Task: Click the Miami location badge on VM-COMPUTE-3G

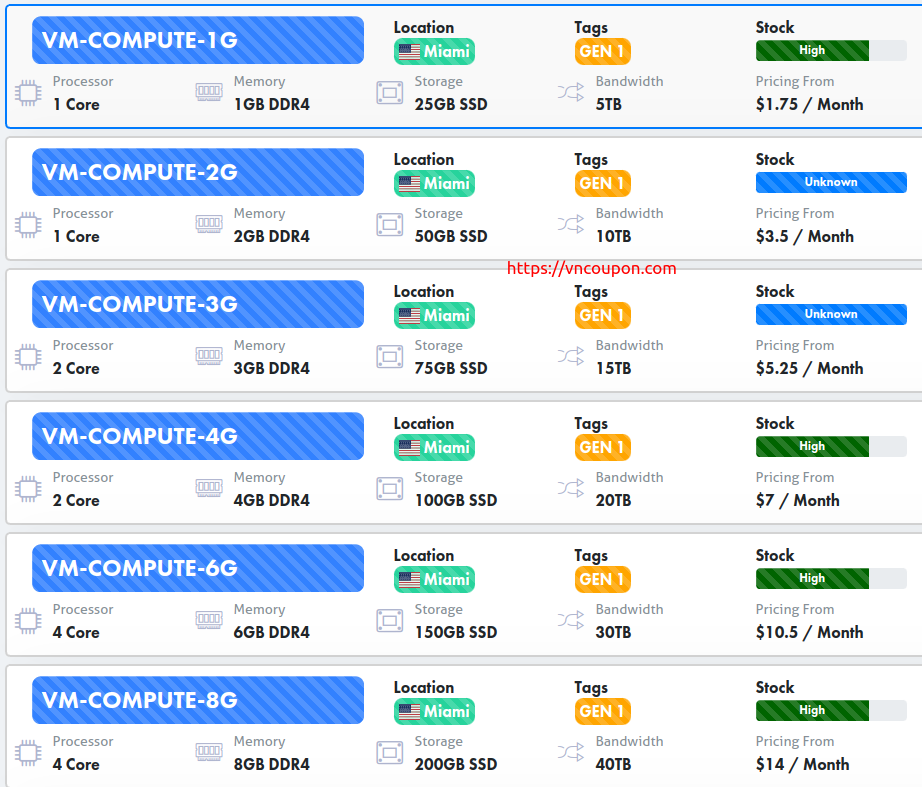Action: (434, 315)
